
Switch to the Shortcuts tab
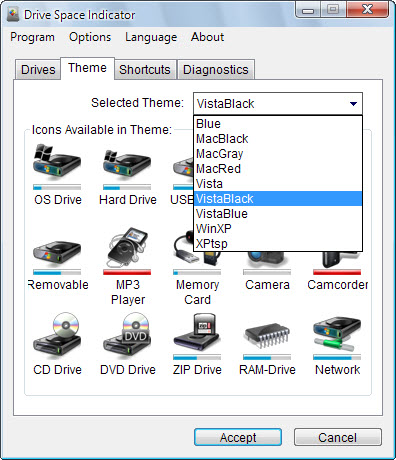pos(145,70)
